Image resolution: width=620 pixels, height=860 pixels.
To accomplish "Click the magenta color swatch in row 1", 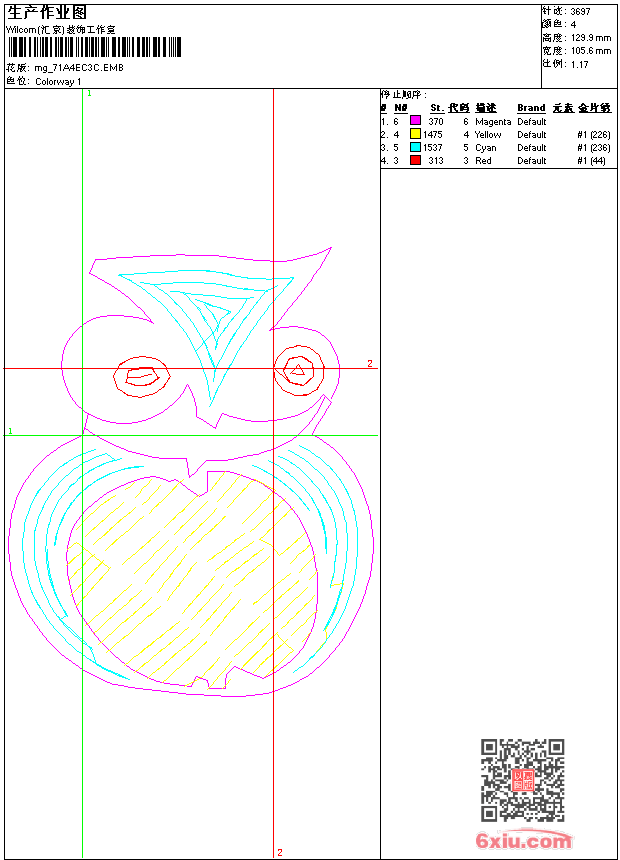I will pyautogui.click(x=415, y=120).
